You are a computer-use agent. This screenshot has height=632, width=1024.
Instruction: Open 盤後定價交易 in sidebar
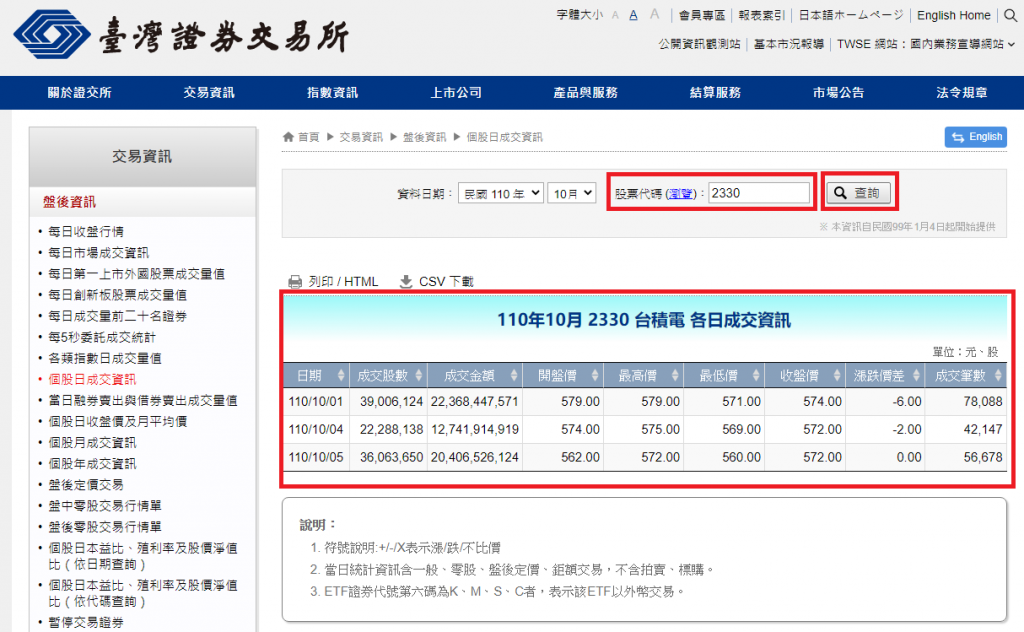tap(86, 484)
